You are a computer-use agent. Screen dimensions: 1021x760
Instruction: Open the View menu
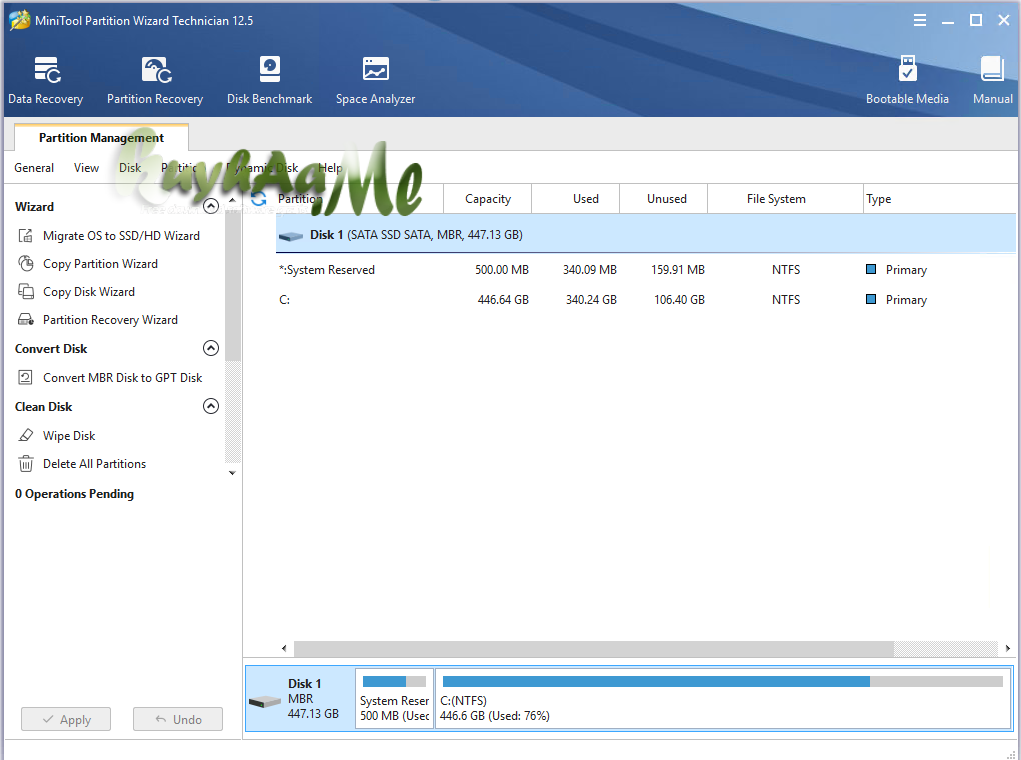(87, 168)
